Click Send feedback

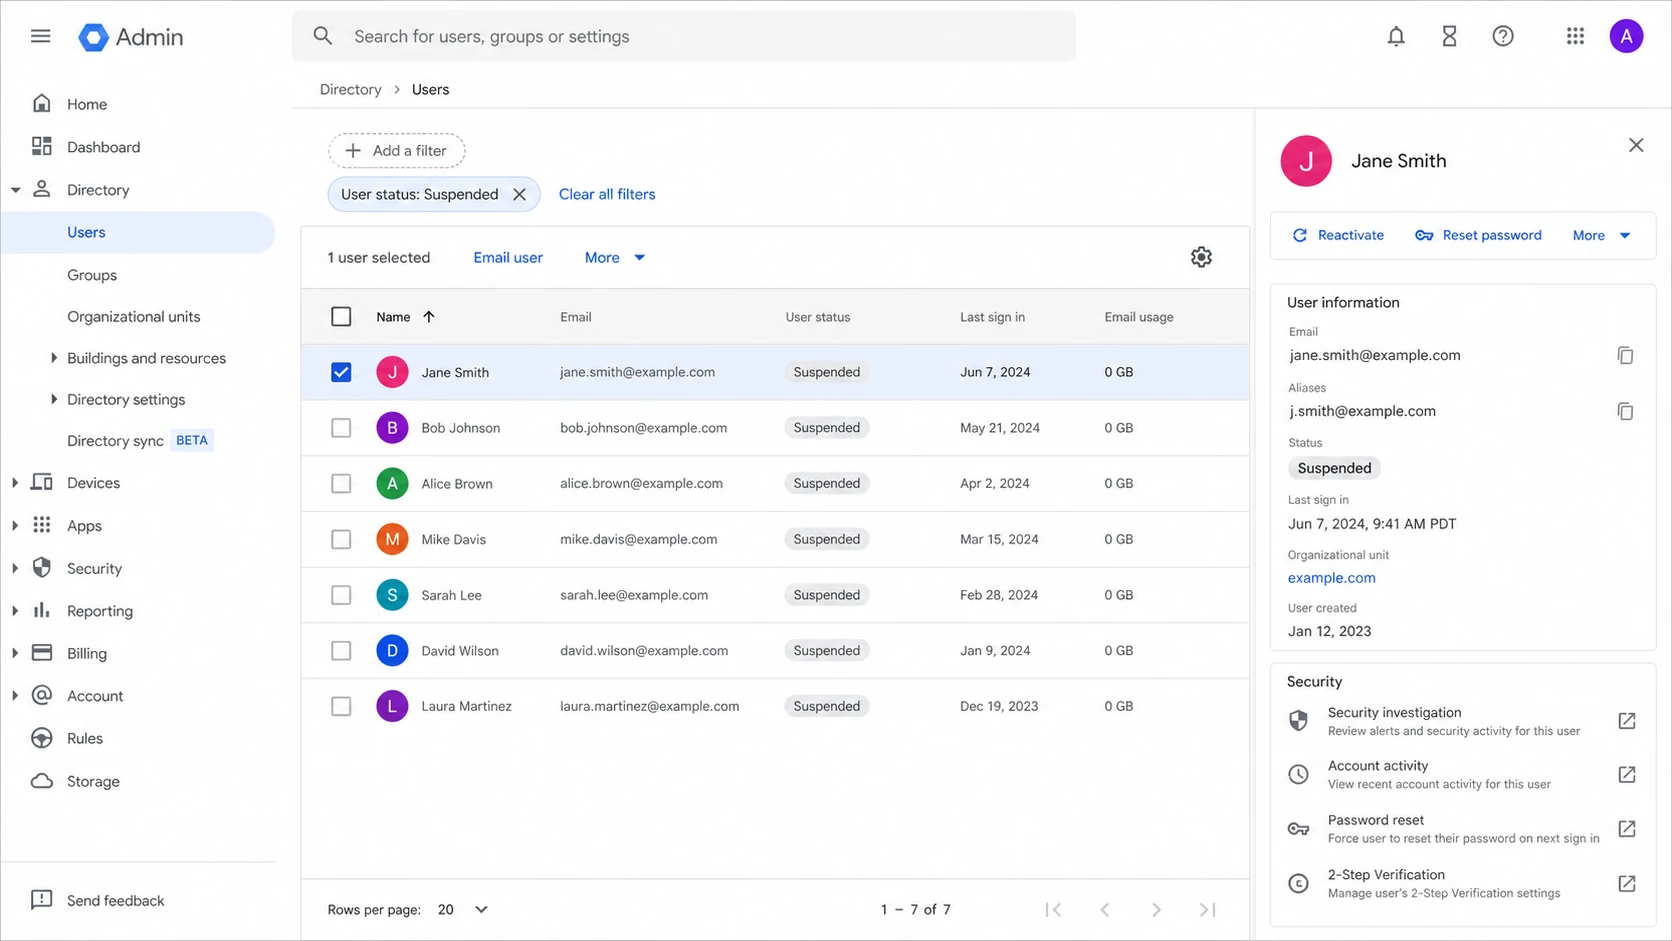click(x=115, y=900)
